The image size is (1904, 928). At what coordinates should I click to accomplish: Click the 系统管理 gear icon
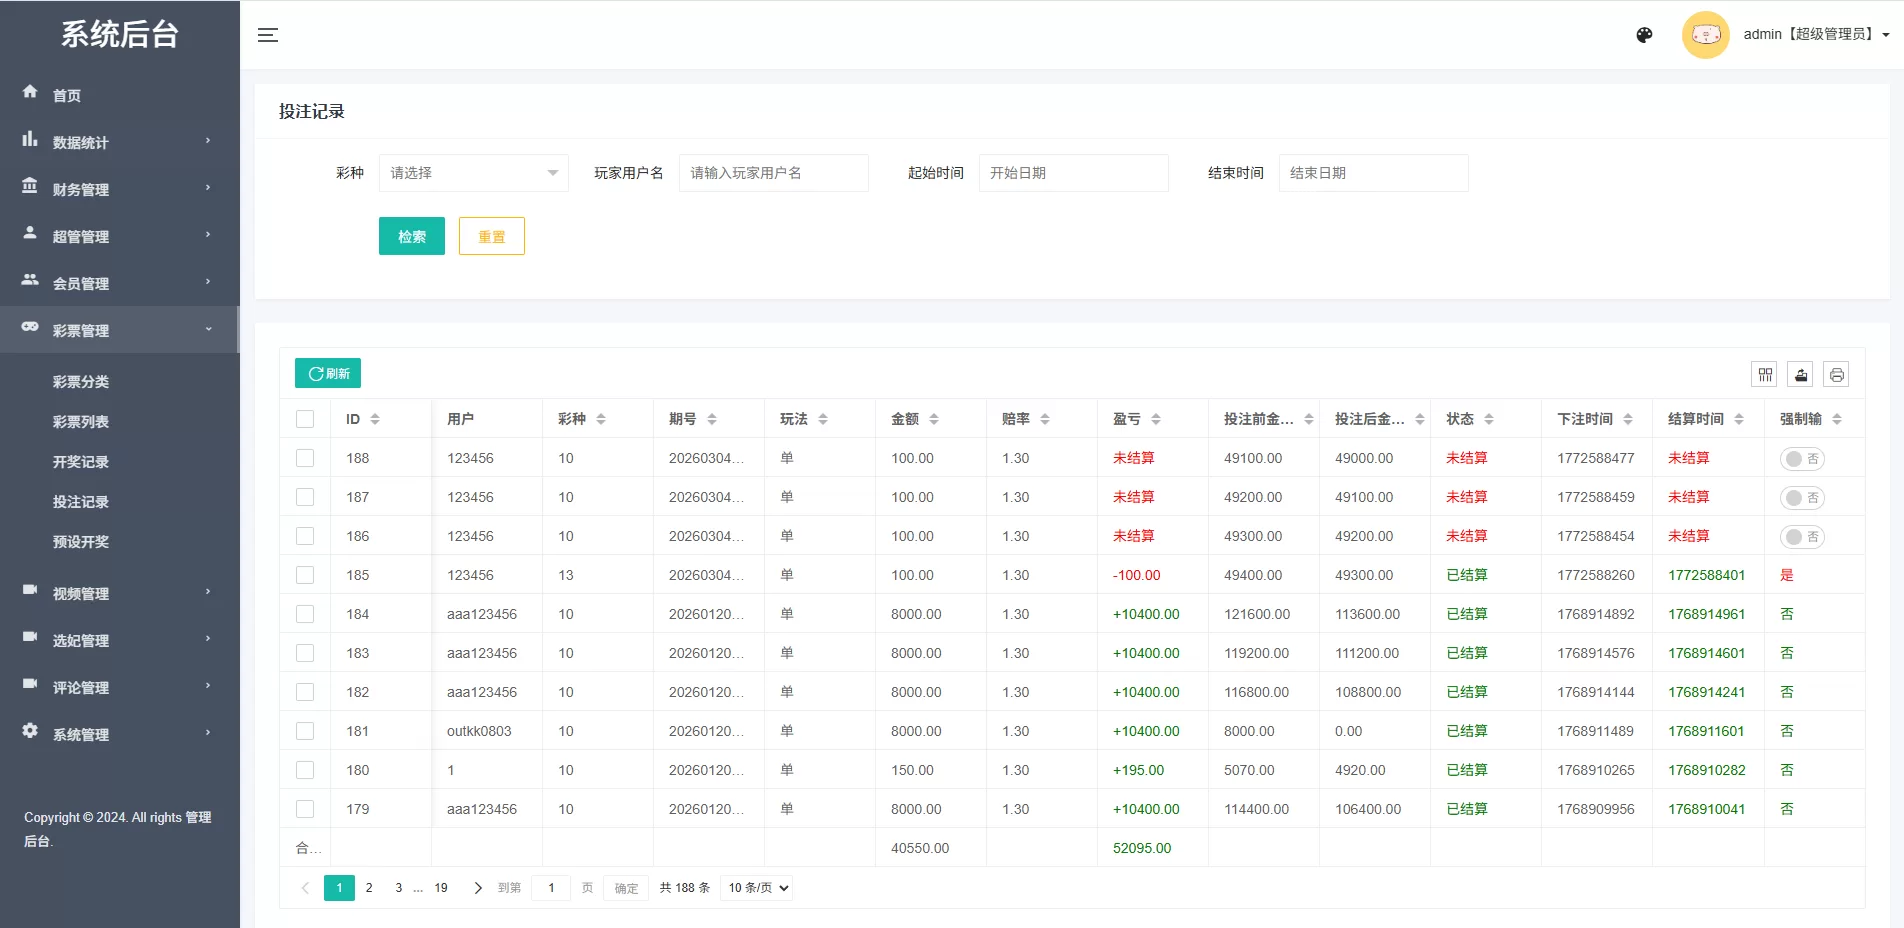coord(30,732)
